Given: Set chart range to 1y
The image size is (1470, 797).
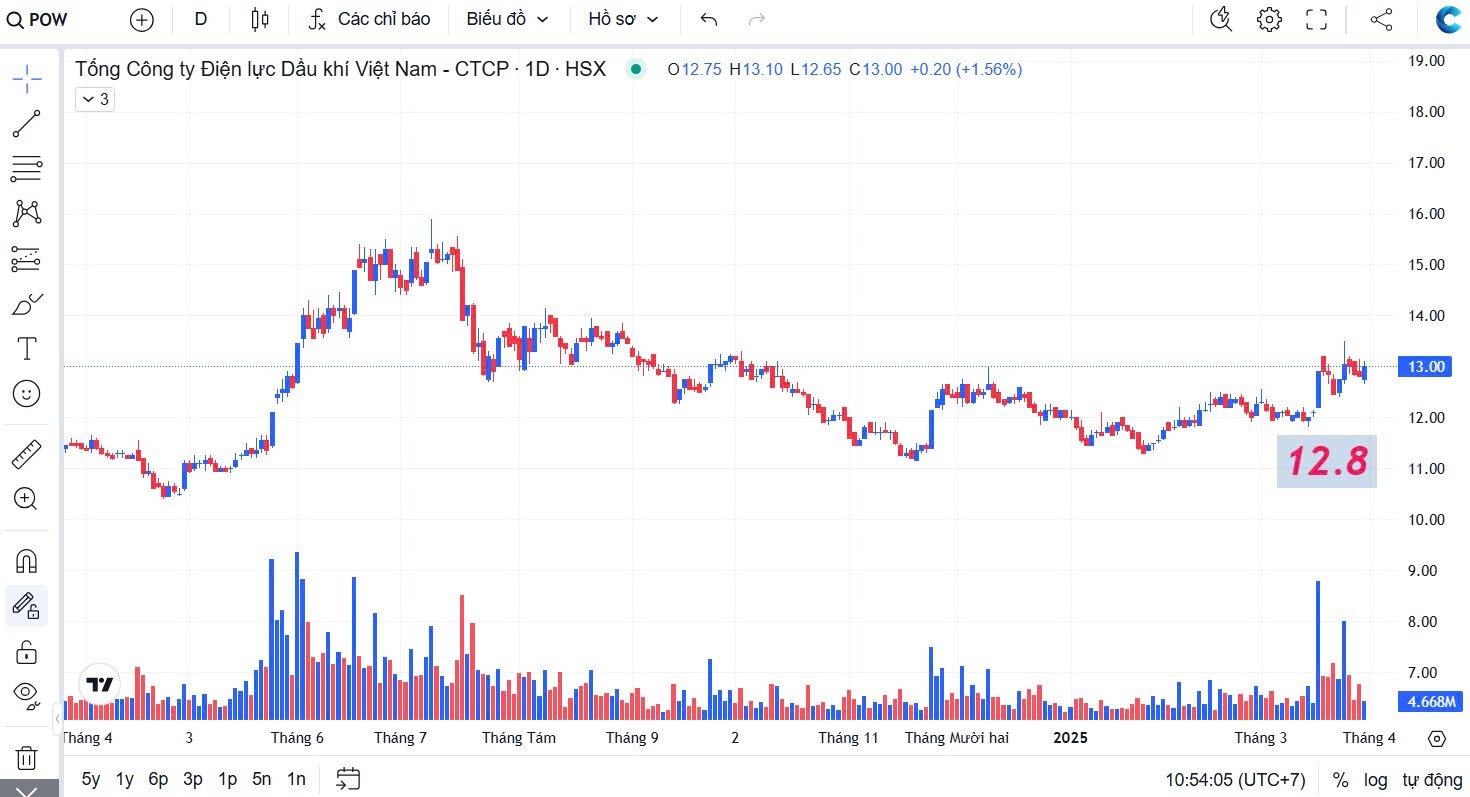Looking at the screenshot, I should [x=125, y=779].
